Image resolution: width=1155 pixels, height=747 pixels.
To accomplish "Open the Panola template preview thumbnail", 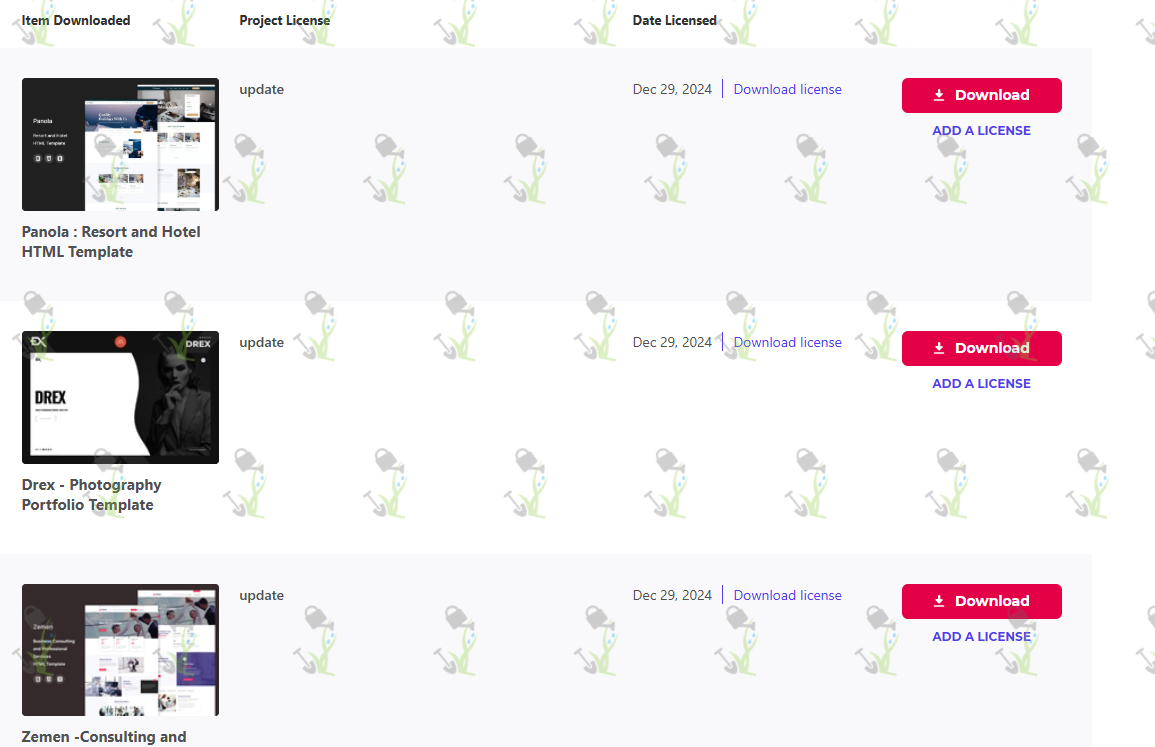I will [120, 144].
